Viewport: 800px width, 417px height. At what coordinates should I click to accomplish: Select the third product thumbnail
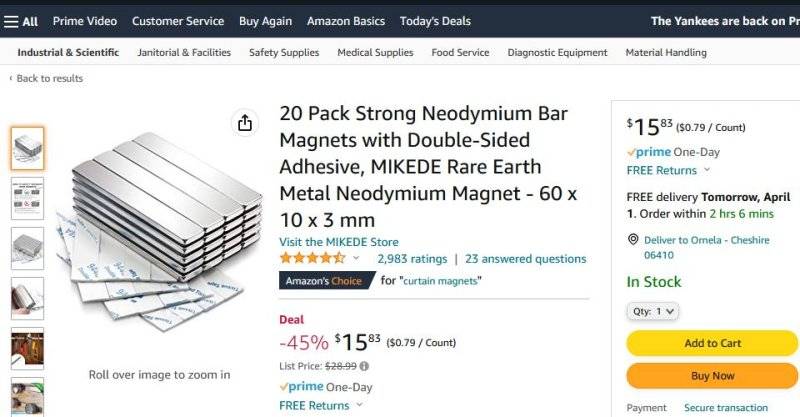pyautogui.click(x=27, y=248)
